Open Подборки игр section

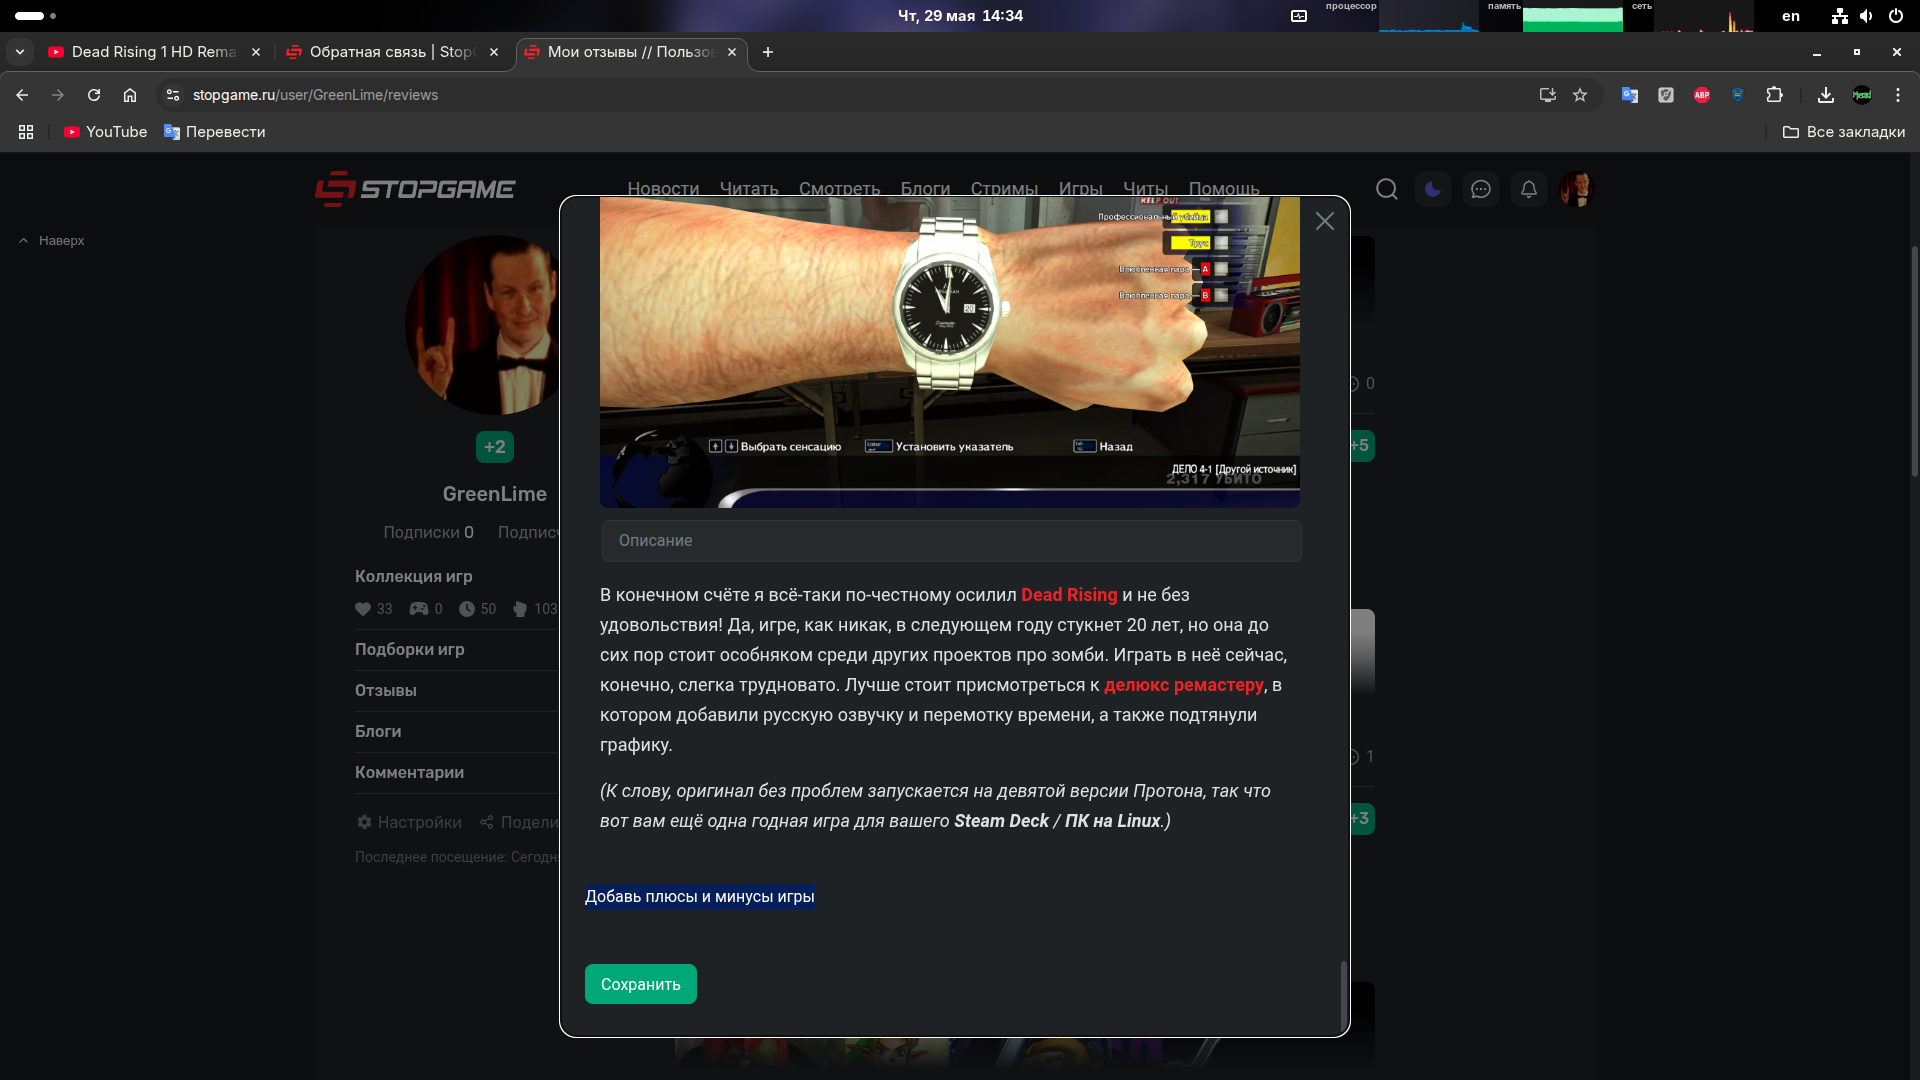409,649
